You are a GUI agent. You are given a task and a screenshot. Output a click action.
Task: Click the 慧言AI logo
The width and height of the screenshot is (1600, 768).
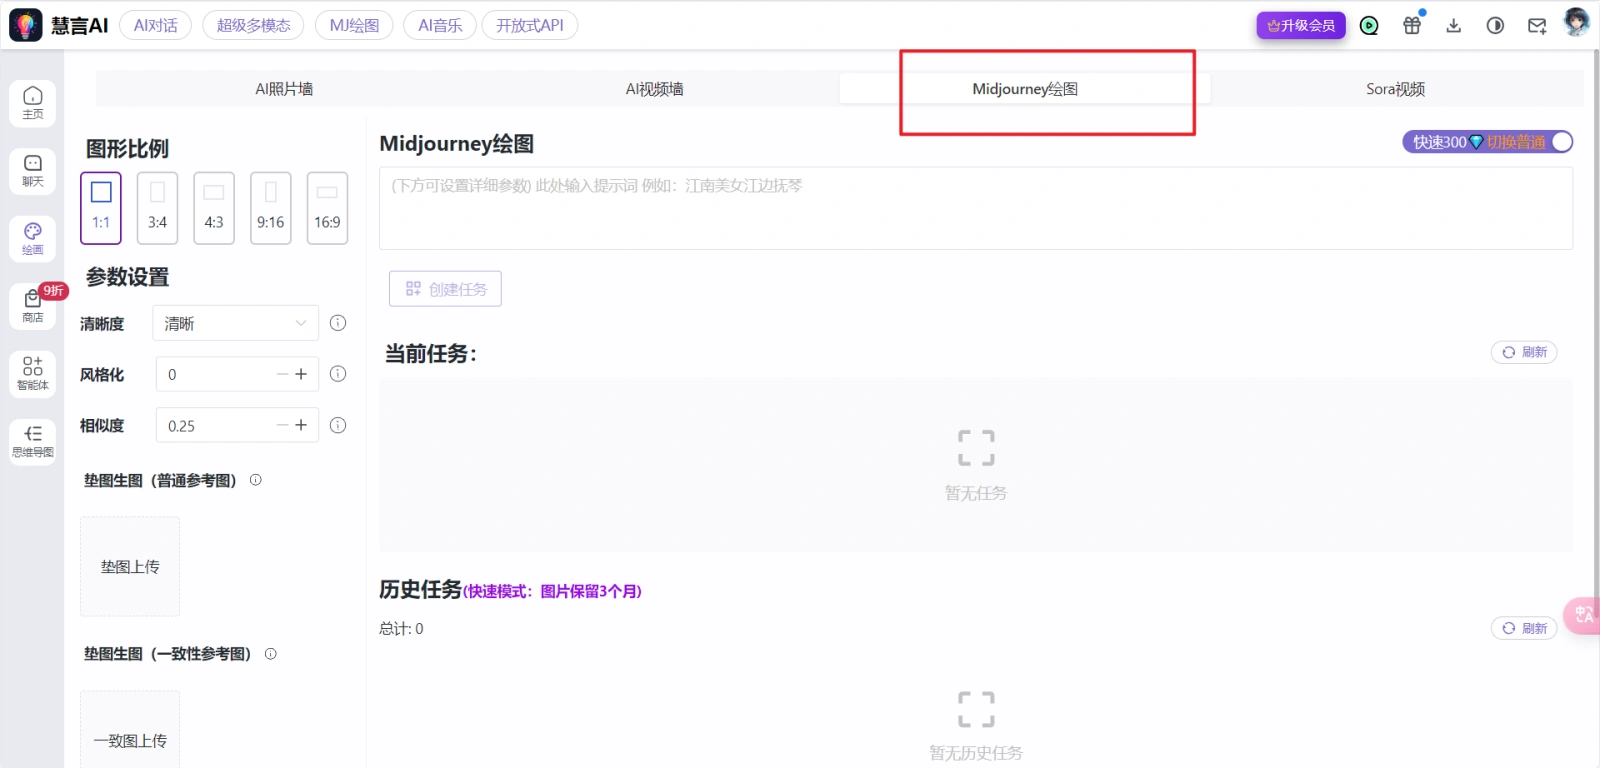(59, 25)
